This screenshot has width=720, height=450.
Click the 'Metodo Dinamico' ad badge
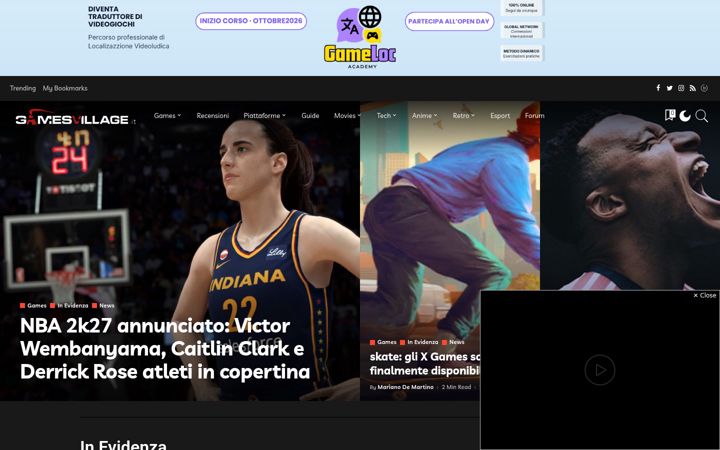[522, 53]
